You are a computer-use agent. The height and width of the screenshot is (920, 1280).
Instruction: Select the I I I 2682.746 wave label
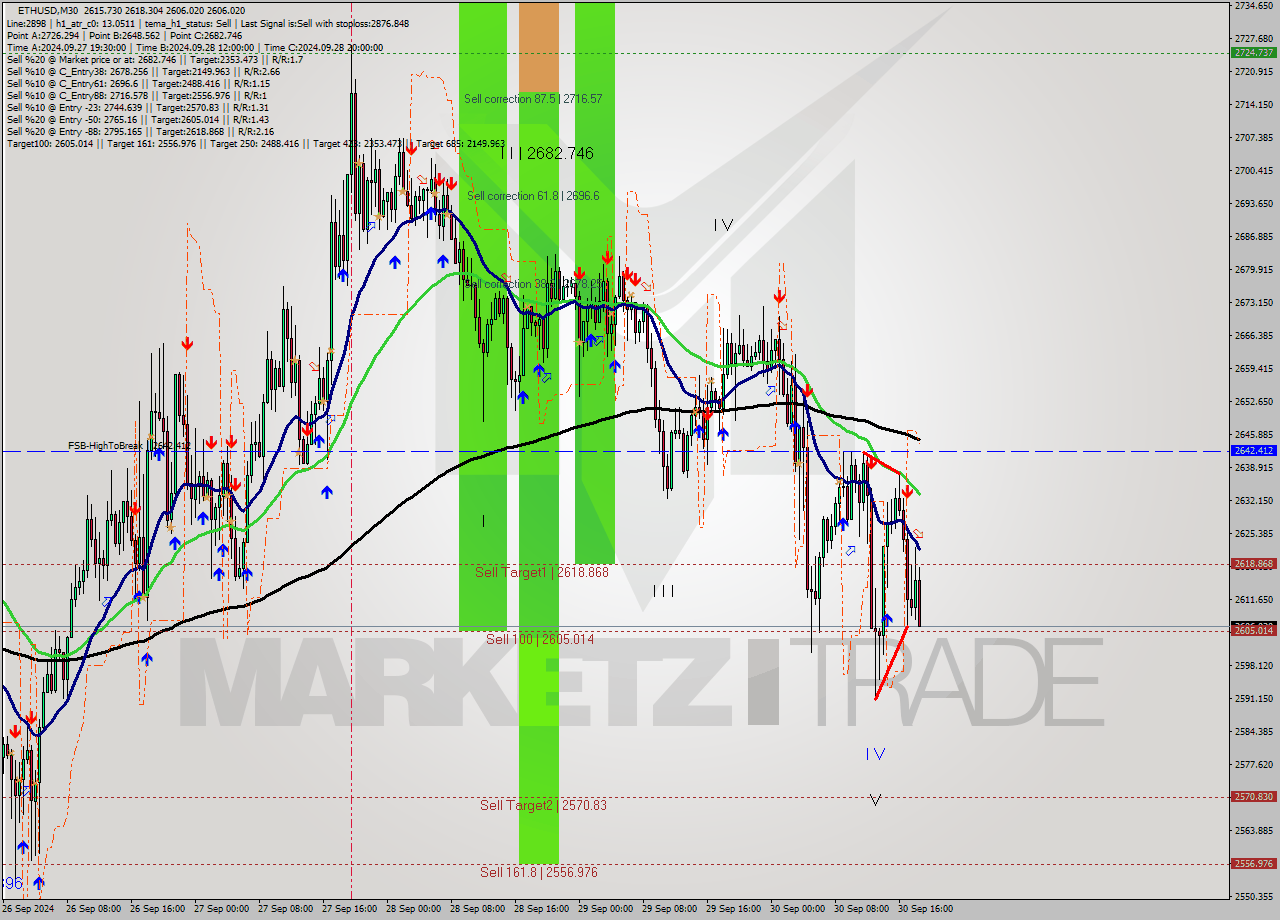pos(547,153)
